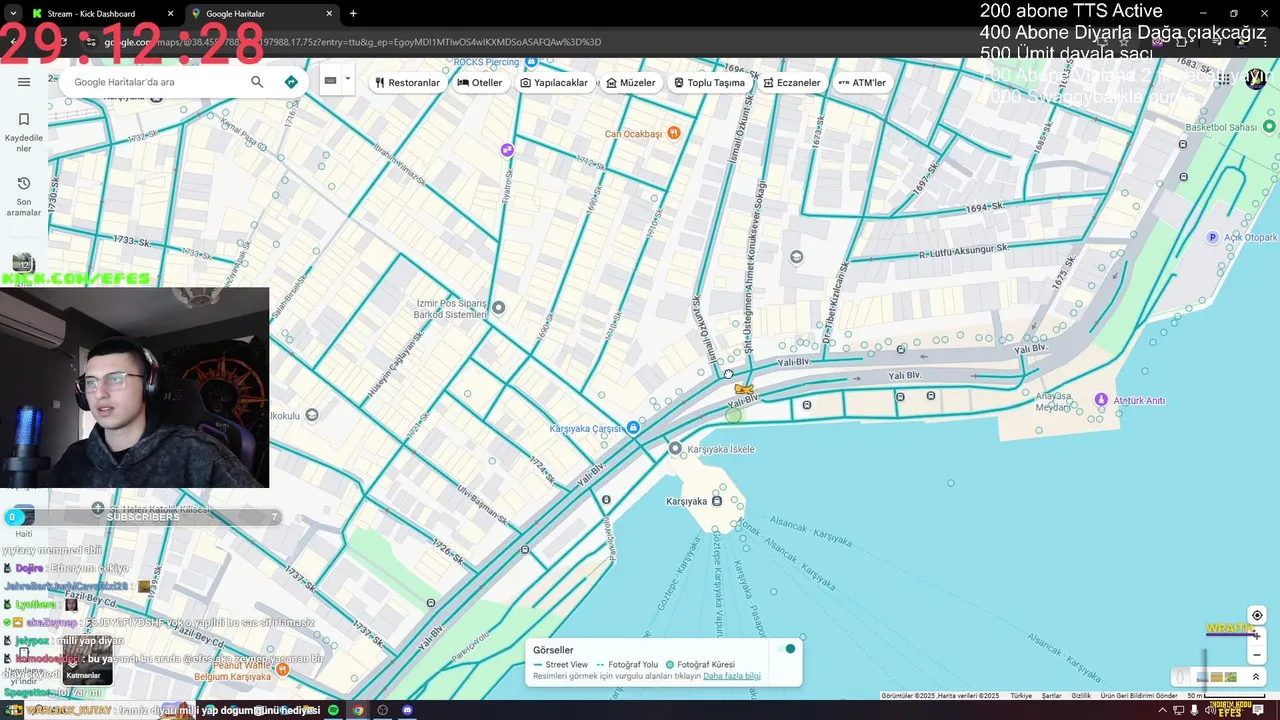The width and height of the screenshot is (1280, 720).
Task: Expand the map layer options chevron
Action: click(1256, 677)
